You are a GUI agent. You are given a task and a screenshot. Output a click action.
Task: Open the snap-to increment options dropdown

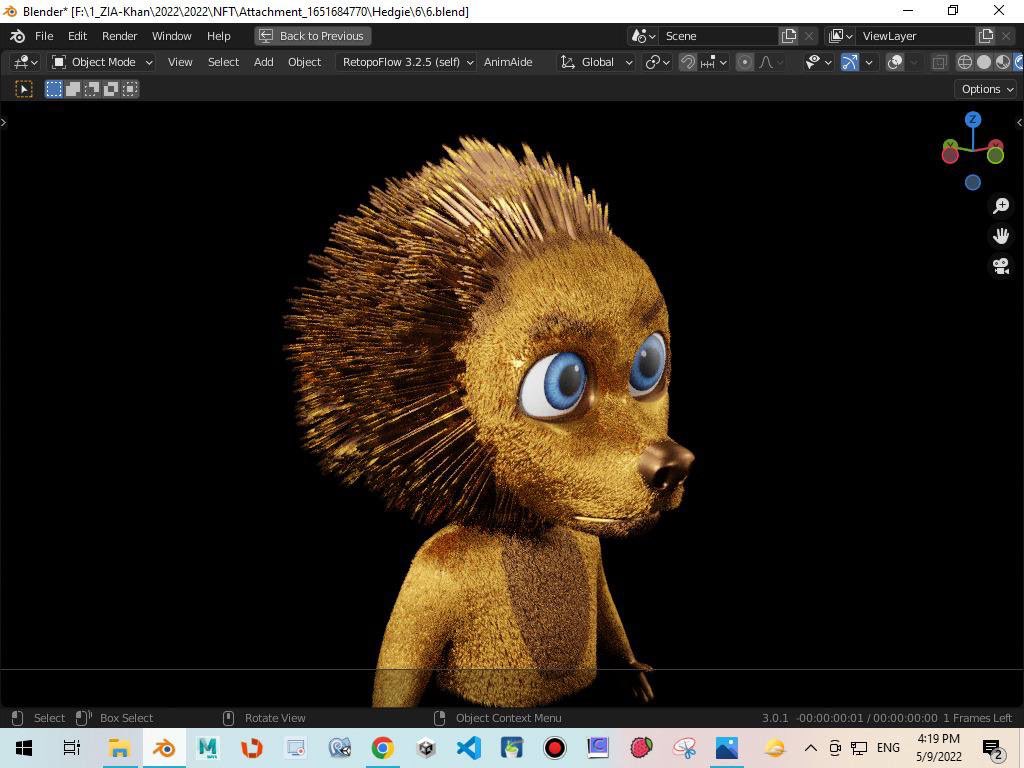[714, 62]
